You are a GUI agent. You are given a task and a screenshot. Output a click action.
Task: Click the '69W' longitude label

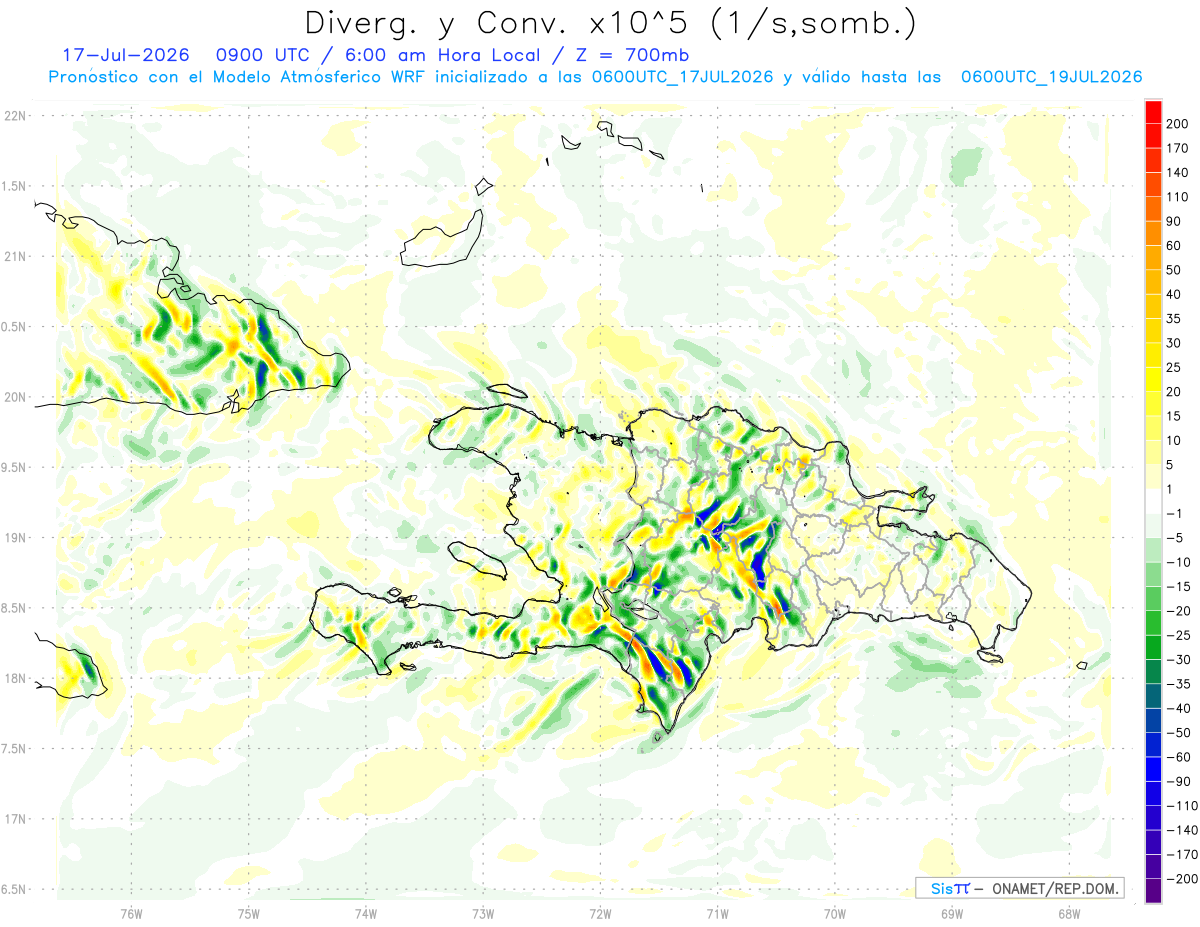click(x=951, y=913)
